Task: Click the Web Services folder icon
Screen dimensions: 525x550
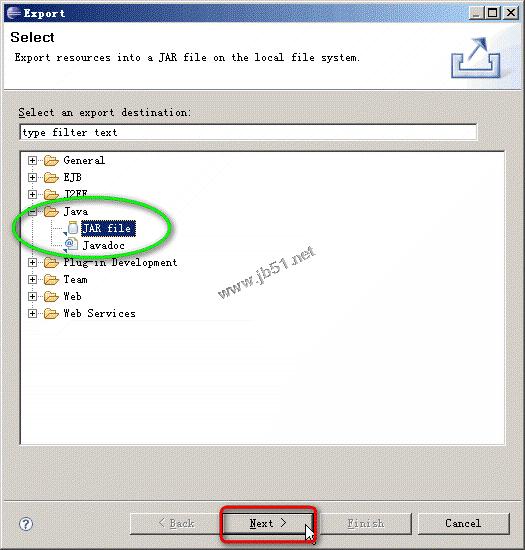Action: point(51,314)
